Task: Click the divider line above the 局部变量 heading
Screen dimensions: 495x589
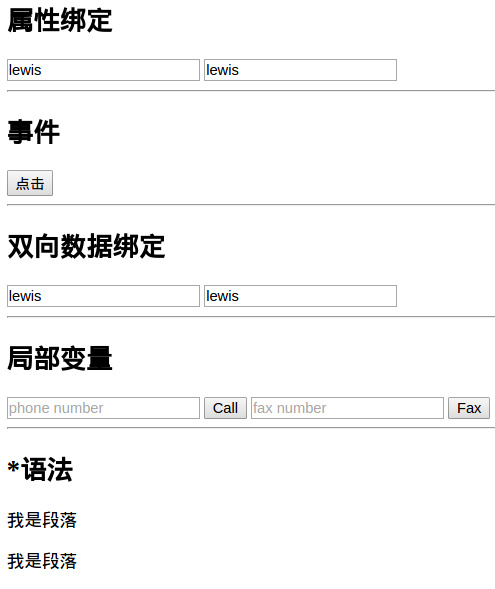Action: (251, 317)
